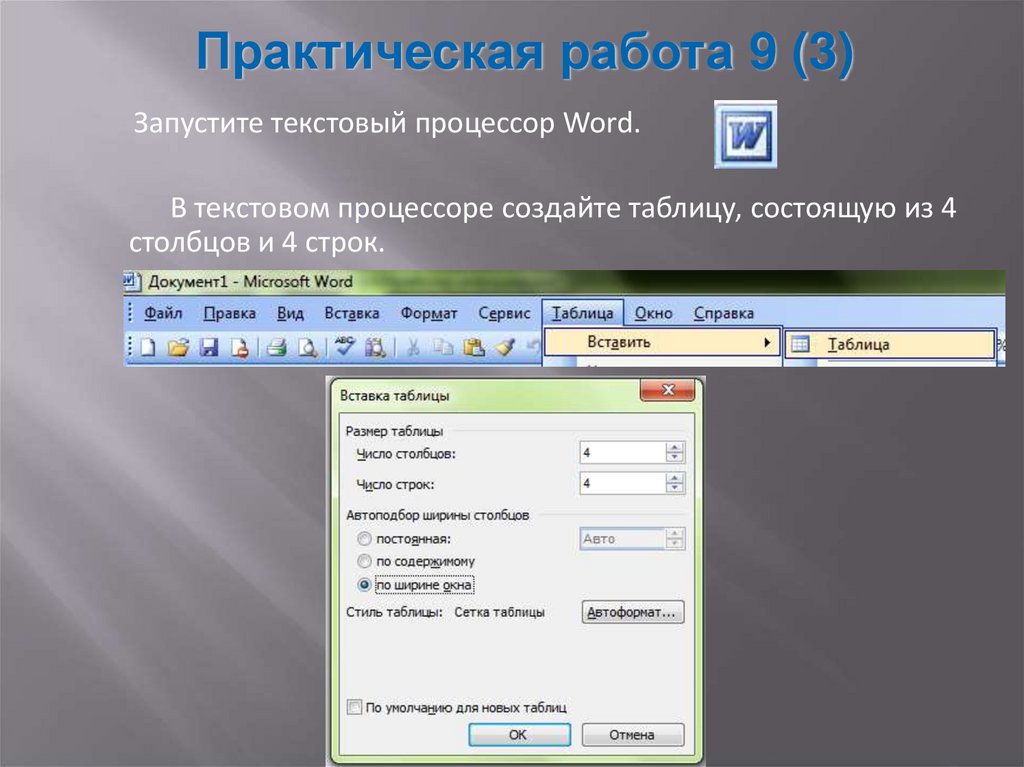Click the Research binoculars icon

376,347
